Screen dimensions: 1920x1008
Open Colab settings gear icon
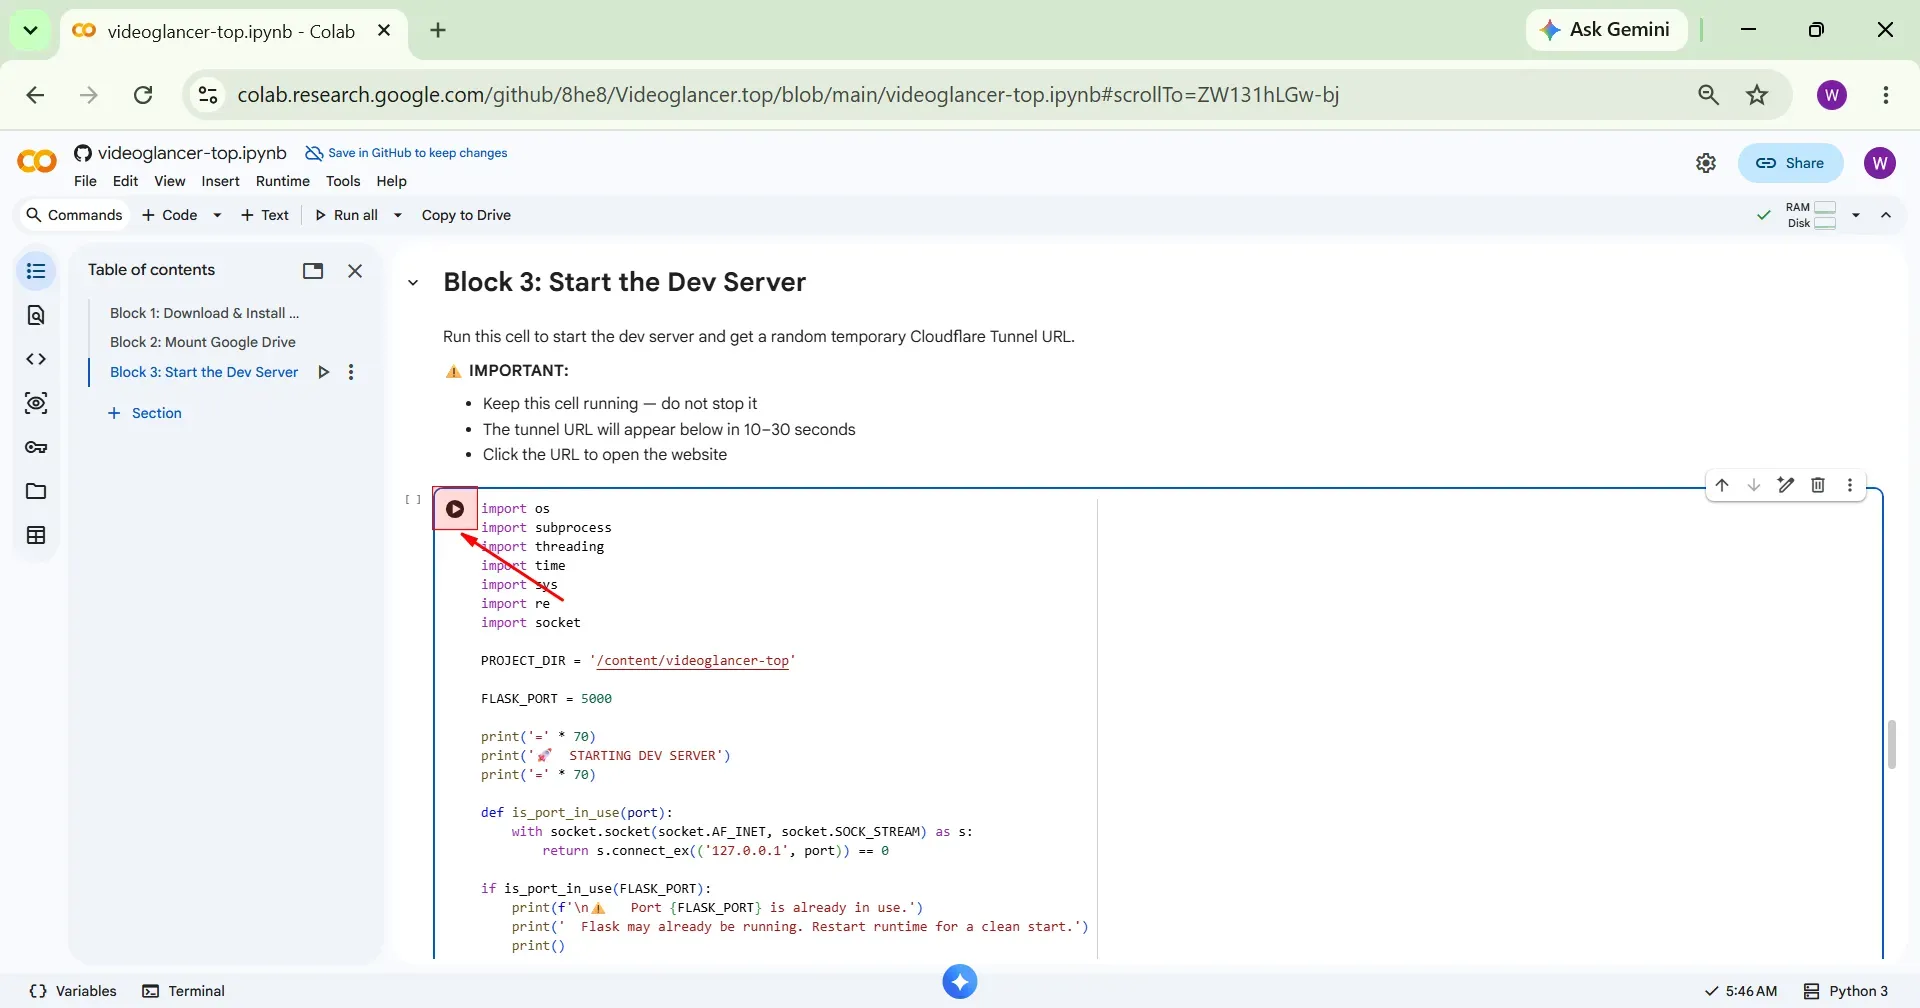point(1706,163)
